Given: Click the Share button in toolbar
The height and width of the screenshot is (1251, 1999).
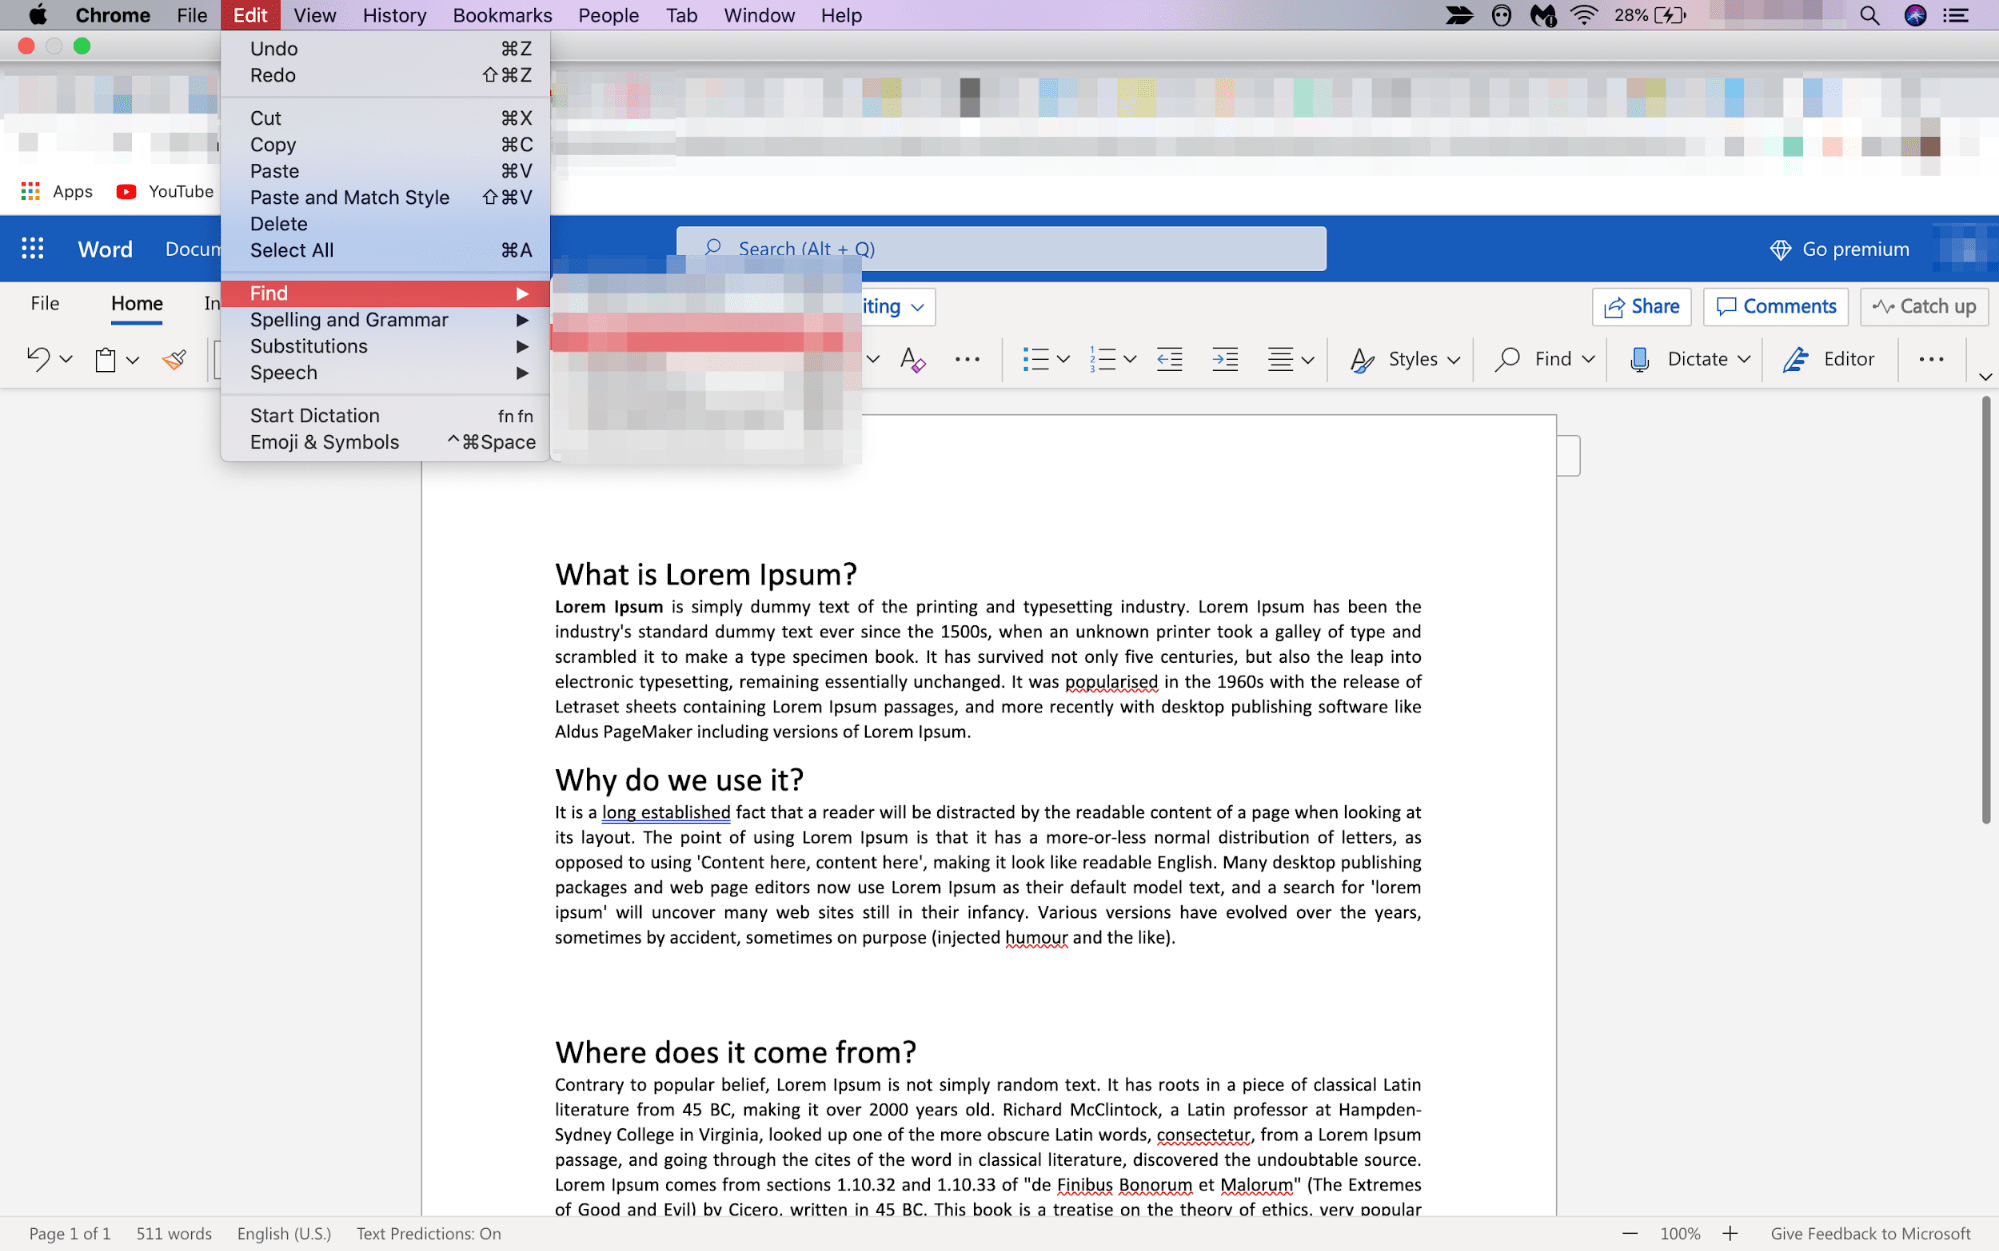Looking at the screenshot, I should (1642, 304).
